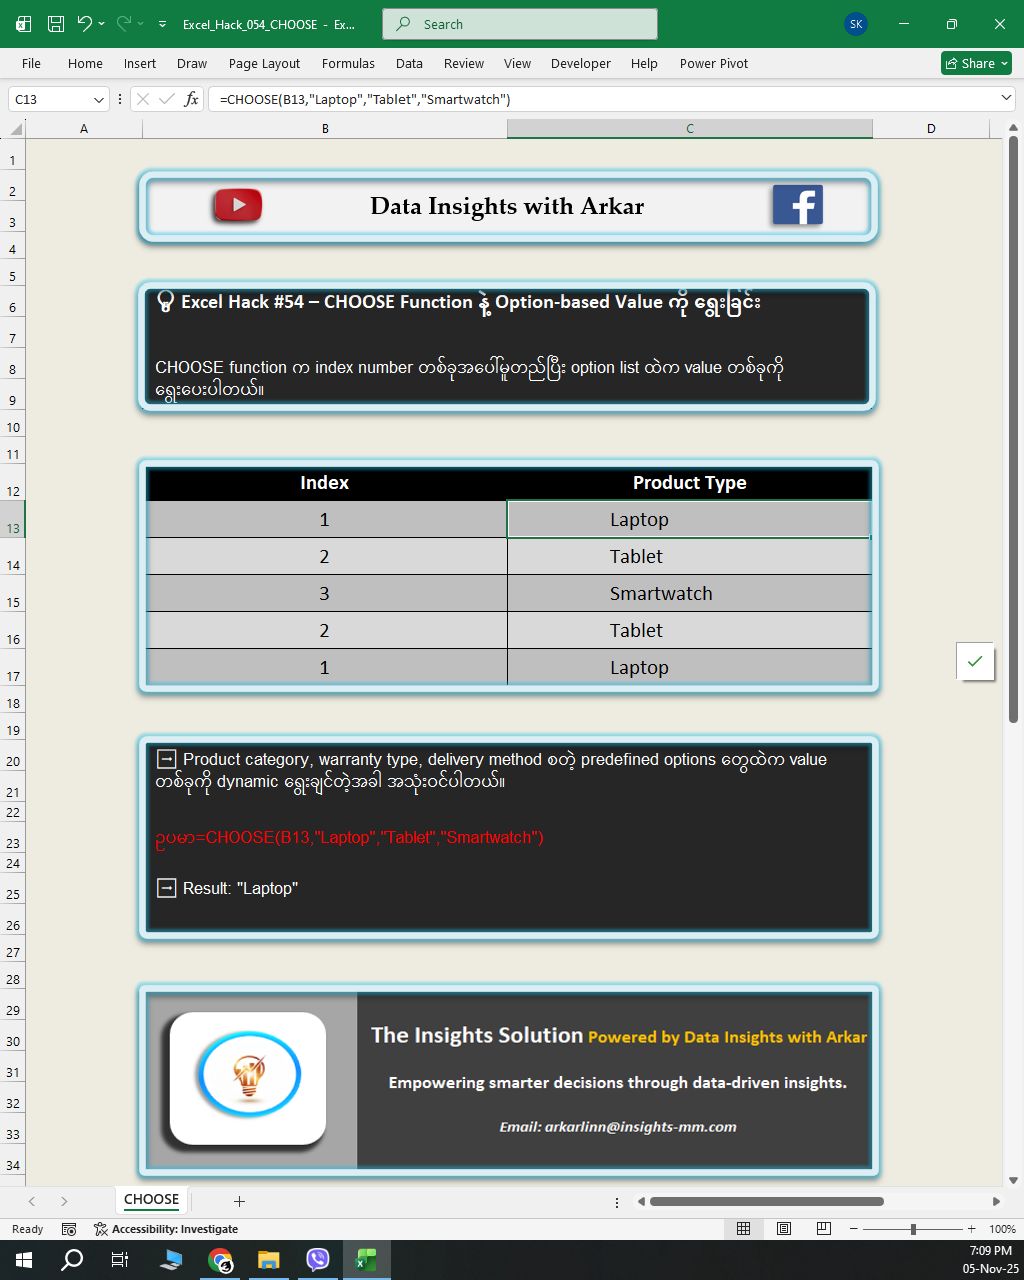The height and width of the screenshot is (1280, 1024).
Task: Click the zoom slider handle
Action: (x=913, y=1229)
